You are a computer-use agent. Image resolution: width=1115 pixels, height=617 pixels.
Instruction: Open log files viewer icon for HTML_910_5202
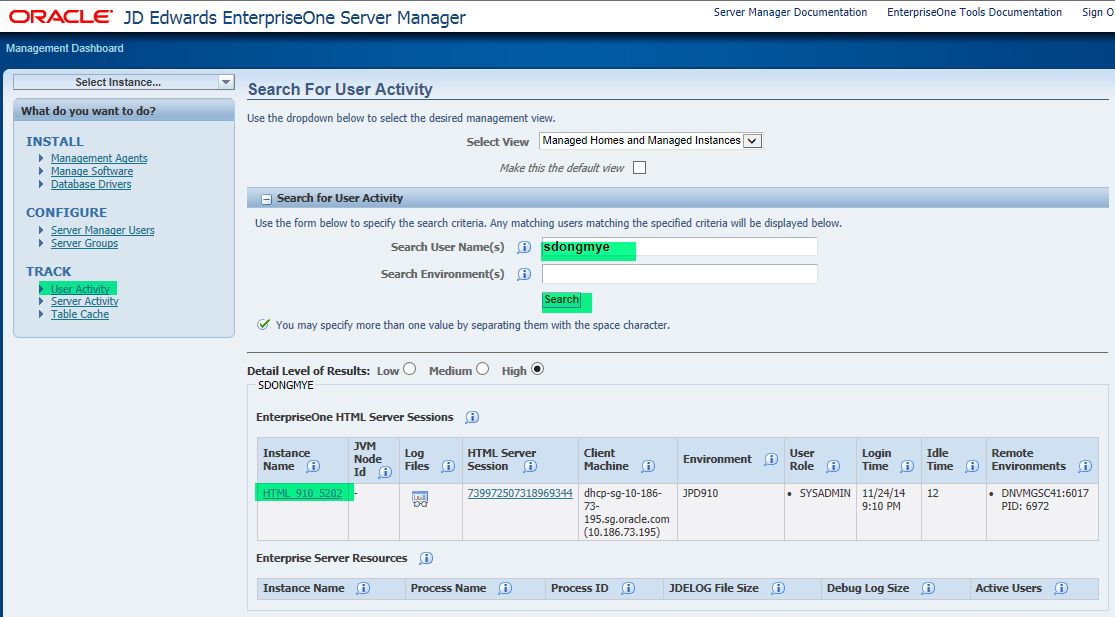[x=420, y=500]
